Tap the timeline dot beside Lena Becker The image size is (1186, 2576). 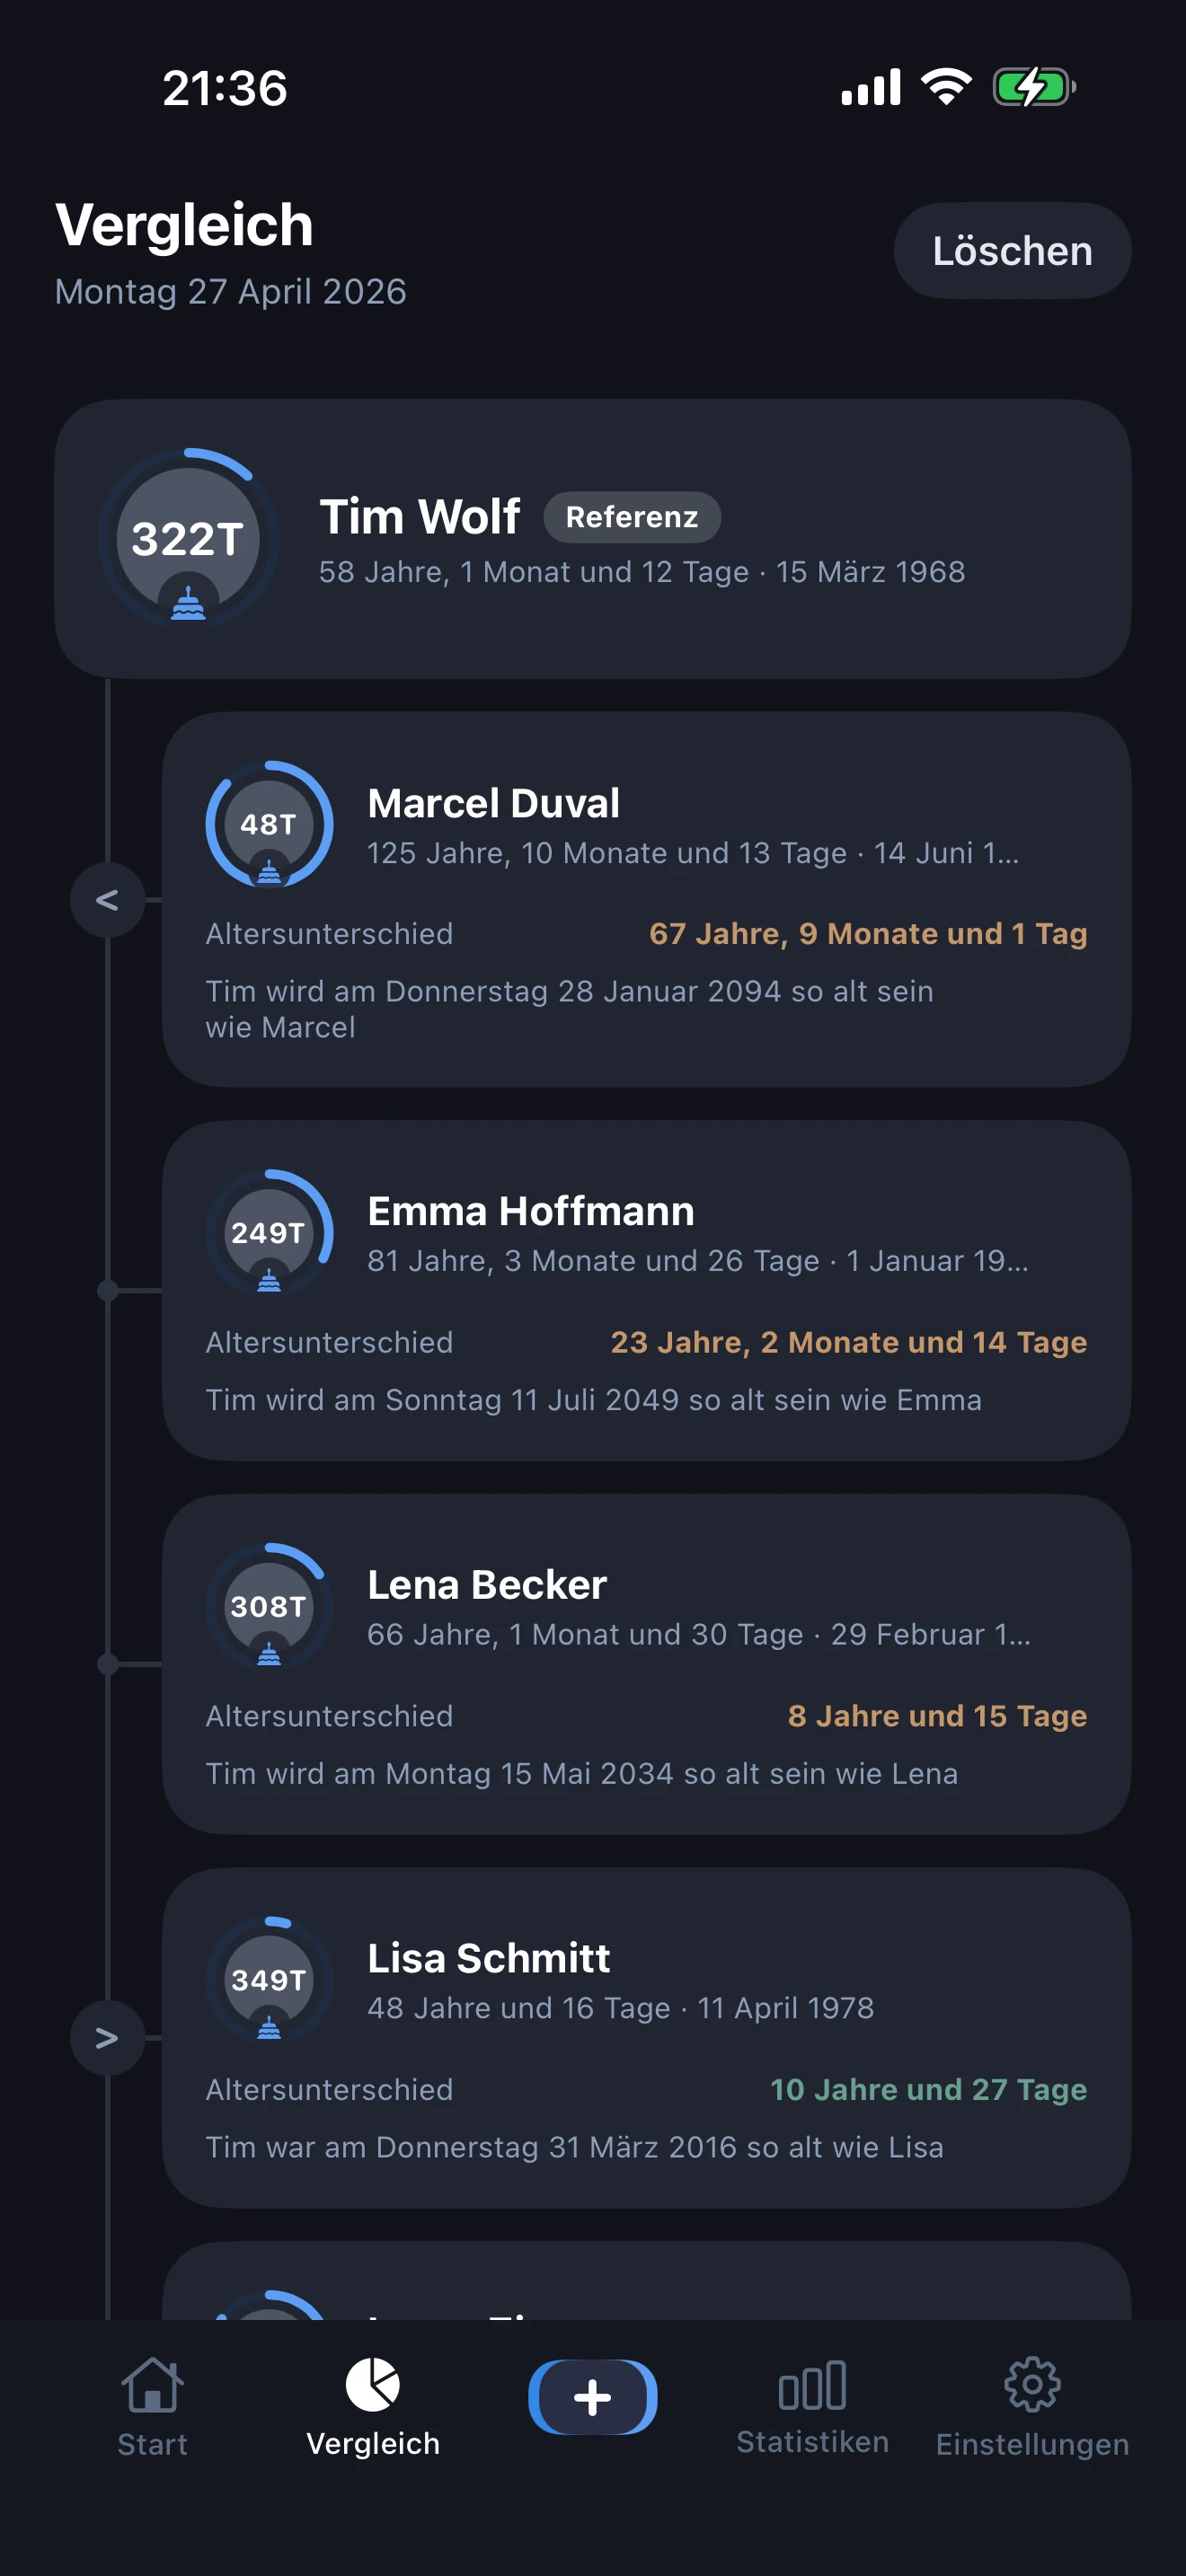pos(108,1664)
